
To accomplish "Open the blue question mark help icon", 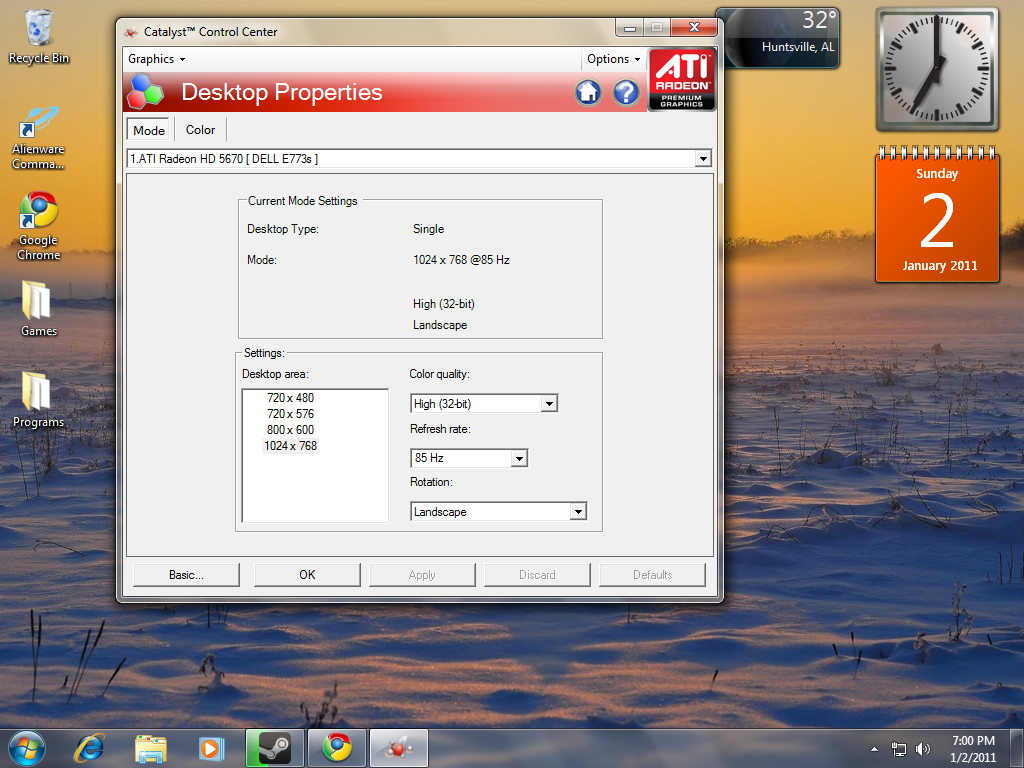I will coord(626,93).
